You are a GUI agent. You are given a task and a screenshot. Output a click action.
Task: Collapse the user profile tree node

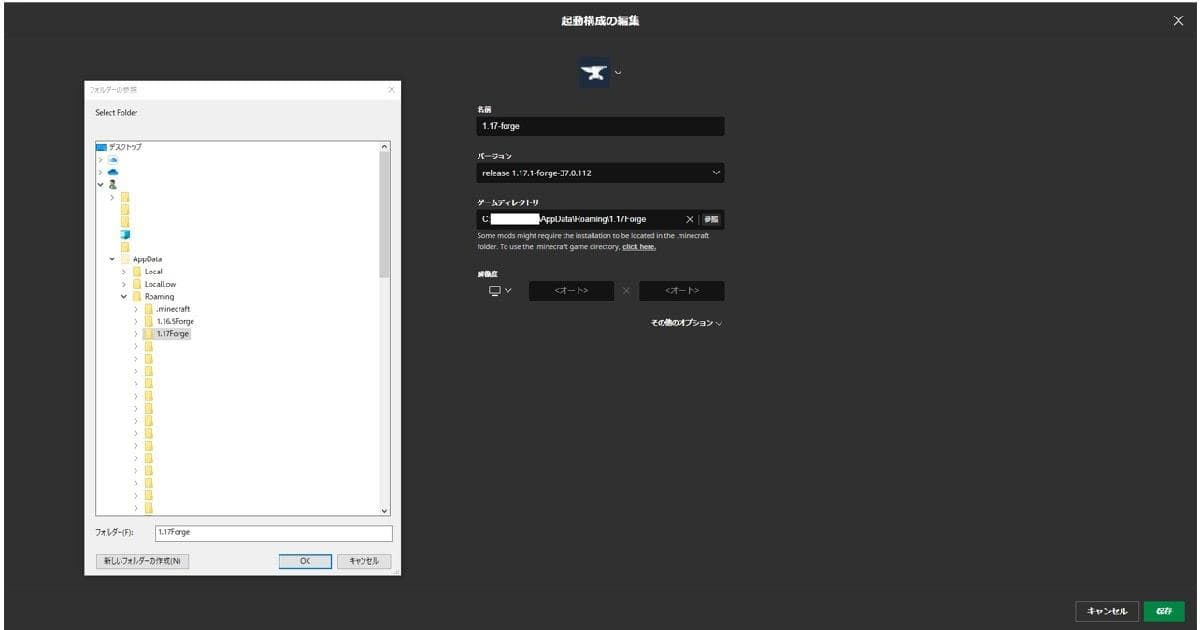(100, 184)
